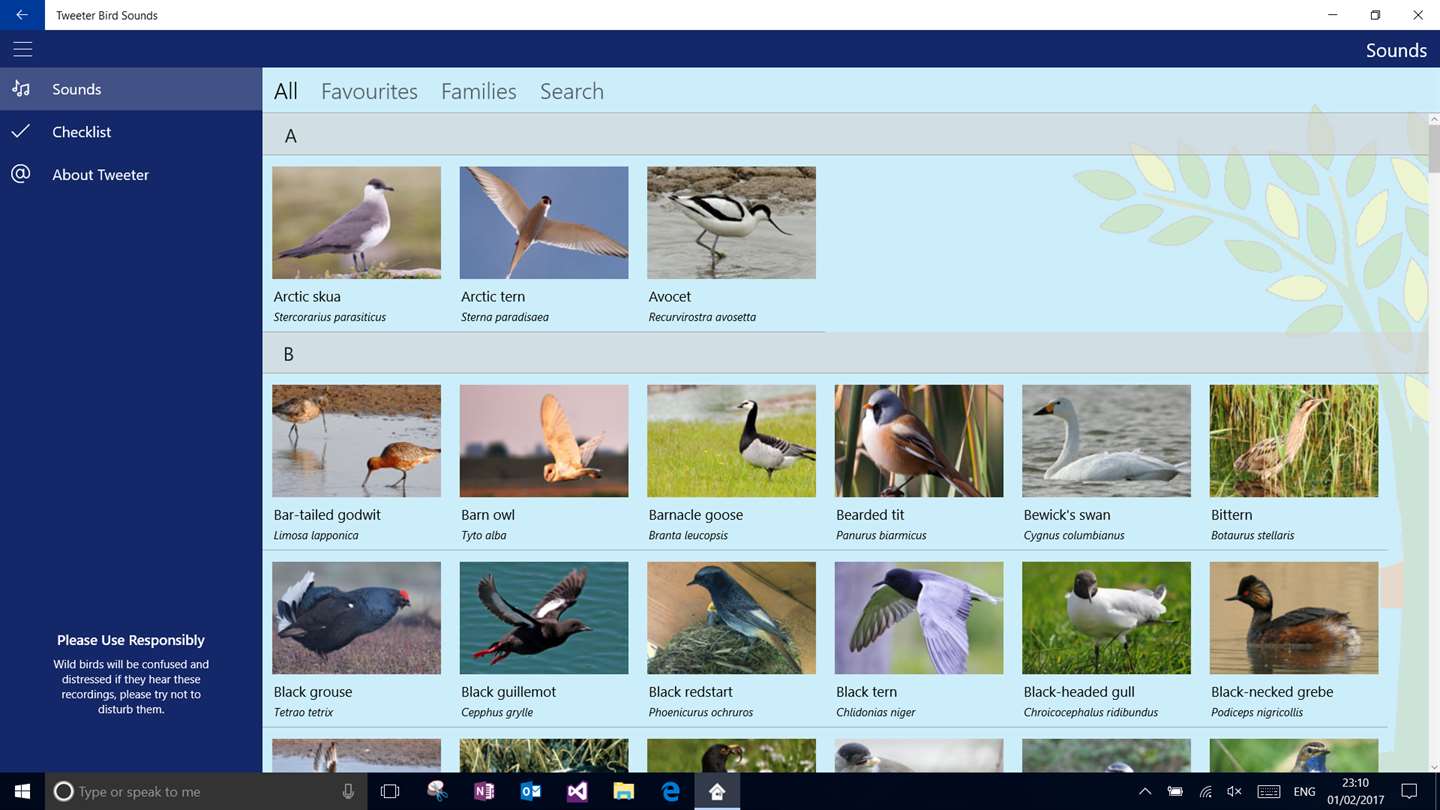The image size is (1440, 810).
Task: Click the Checklist checkmark icon
Action: [21, 131]
